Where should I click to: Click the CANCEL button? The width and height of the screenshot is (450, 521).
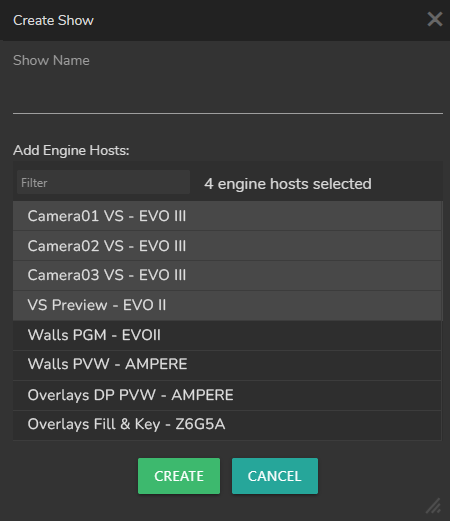[275, 476]
